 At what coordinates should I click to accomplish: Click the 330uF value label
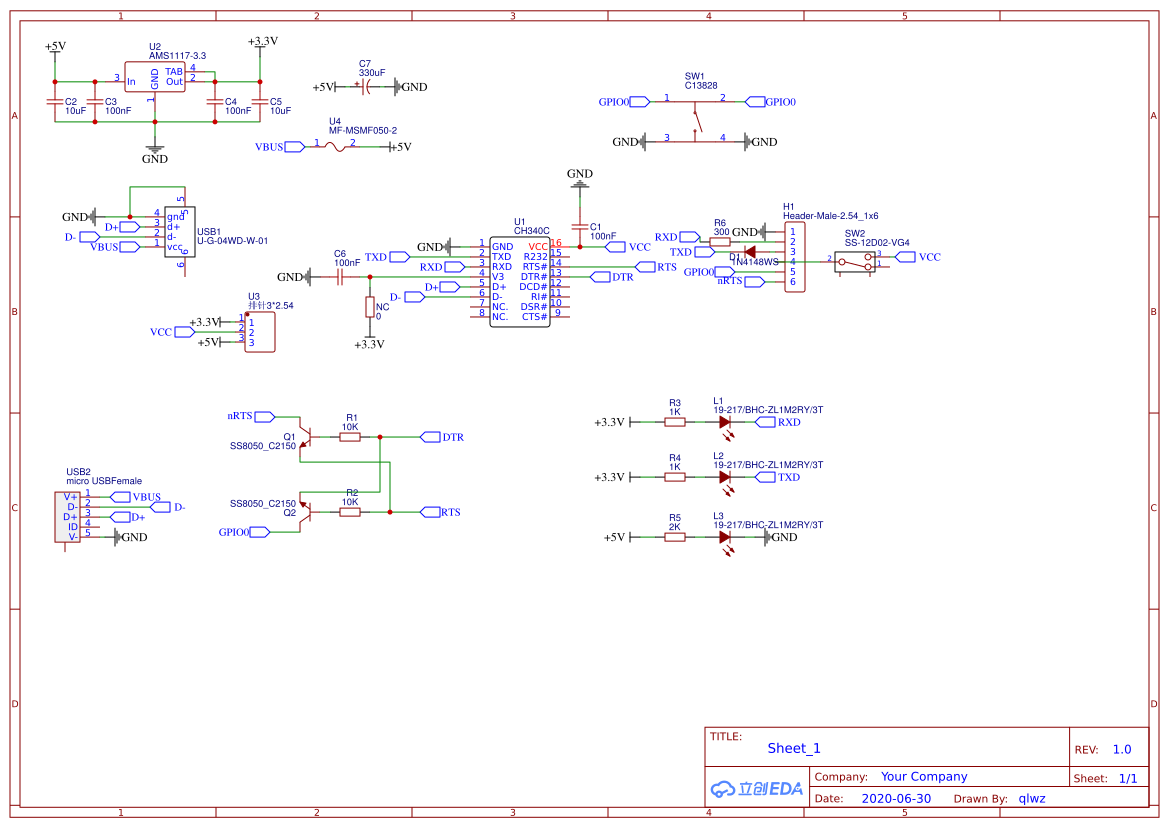(x=372, y=73)
